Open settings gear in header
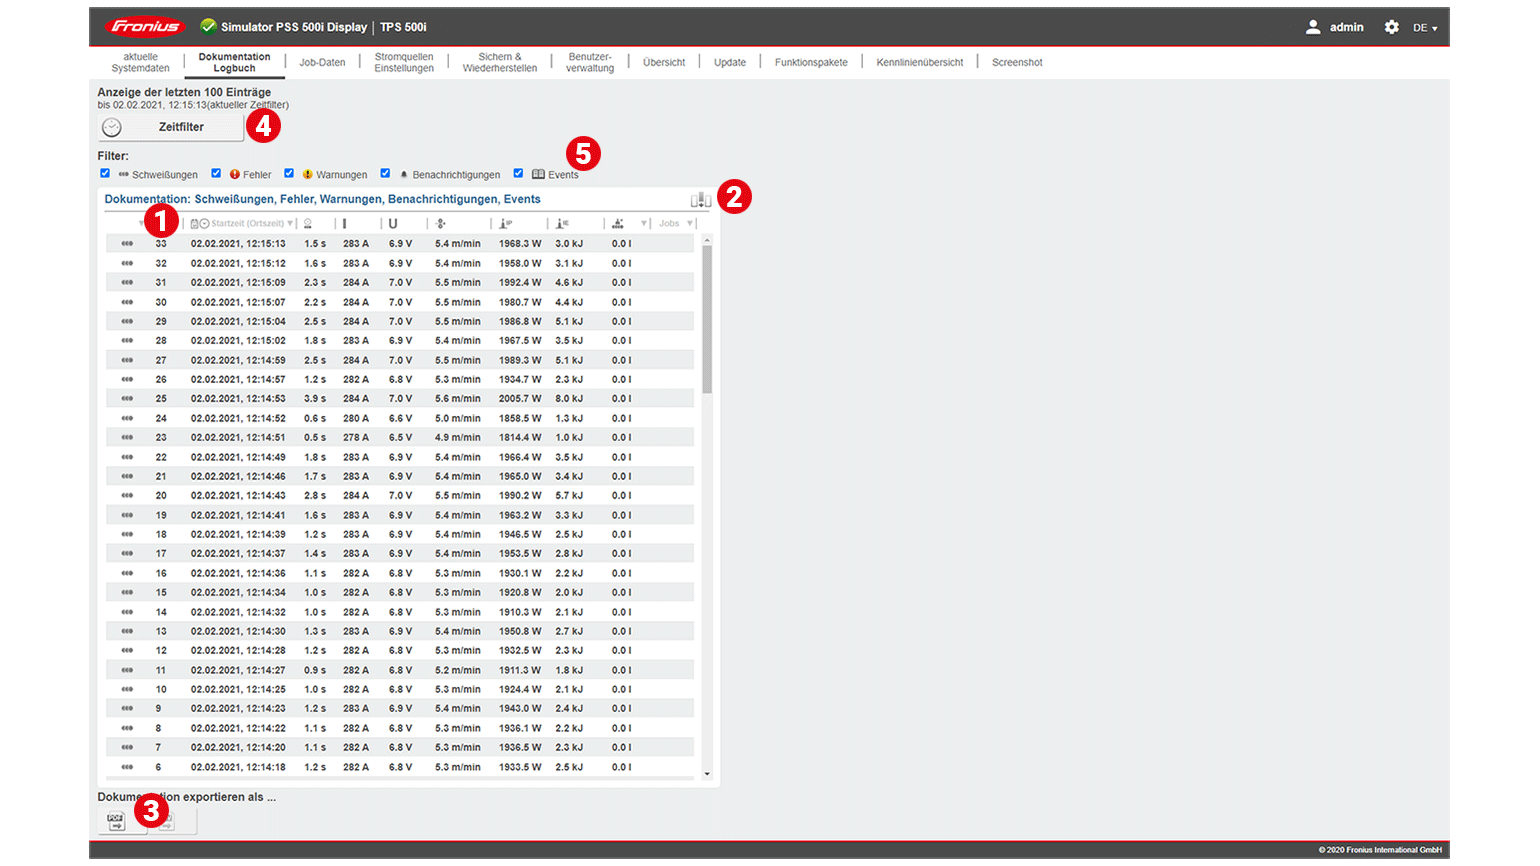 click(1391, 27)
